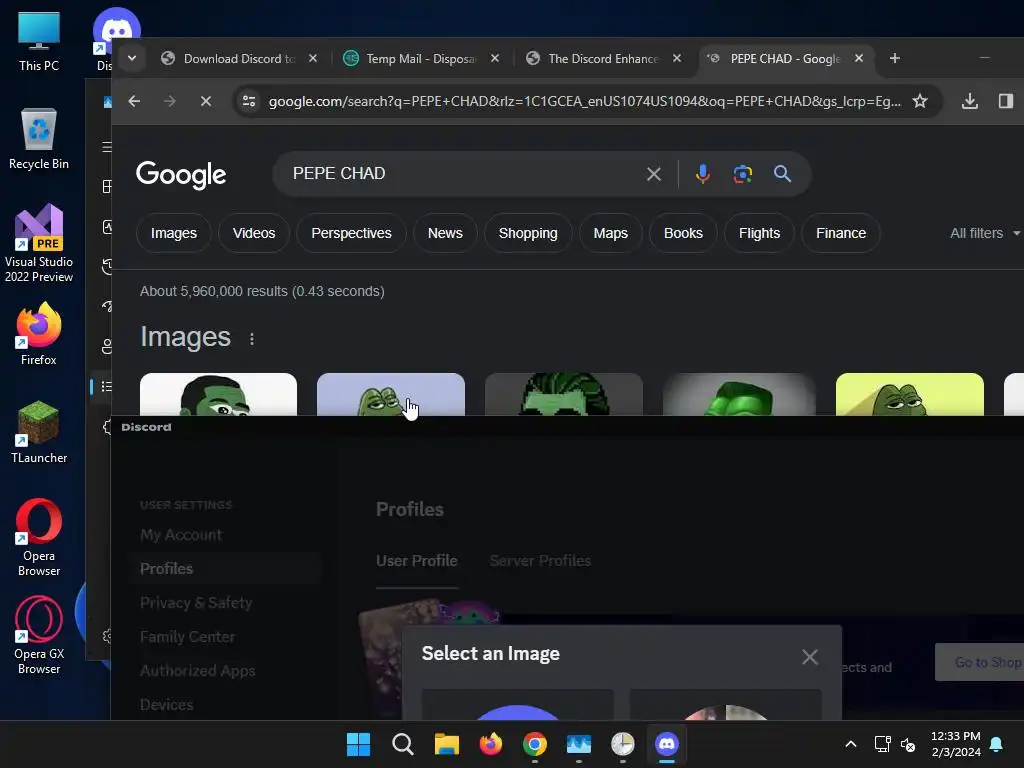The width and height of the screenshot is (1024, 768).
Task: Switch to Discord in the taskbar
Action: coord(667,744)
